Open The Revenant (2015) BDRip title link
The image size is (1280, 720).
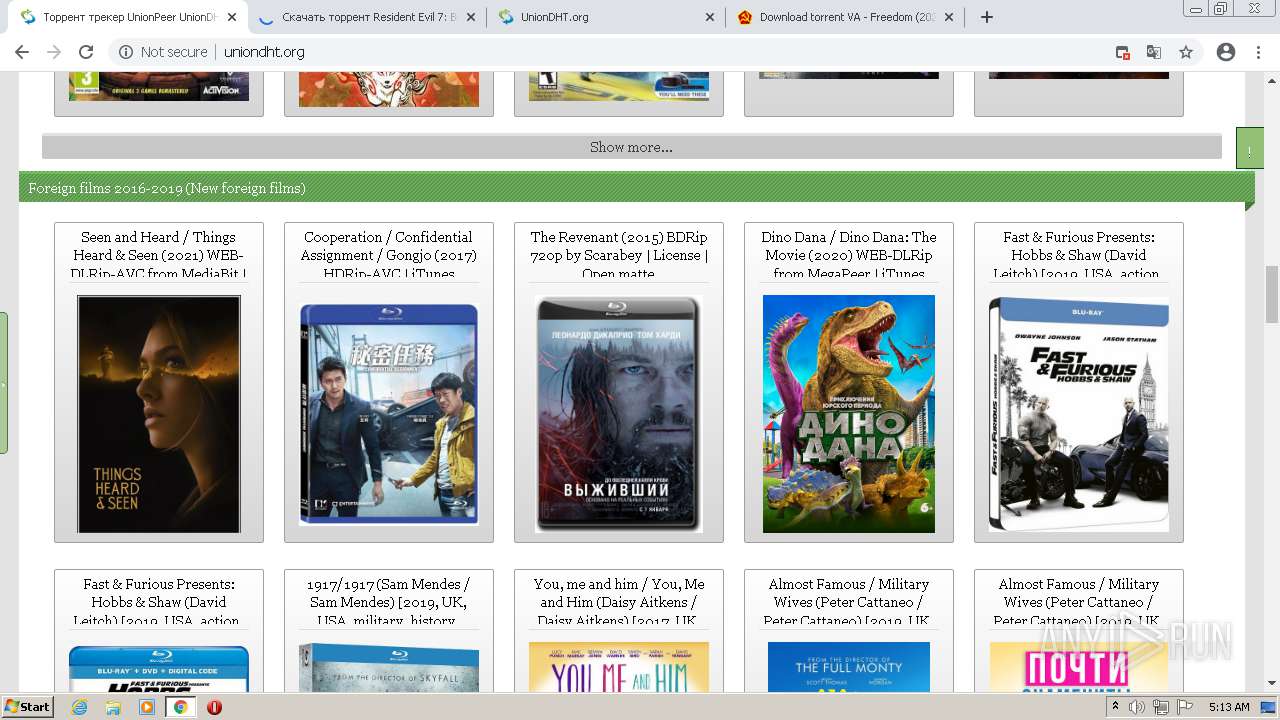tap(619, 255)
